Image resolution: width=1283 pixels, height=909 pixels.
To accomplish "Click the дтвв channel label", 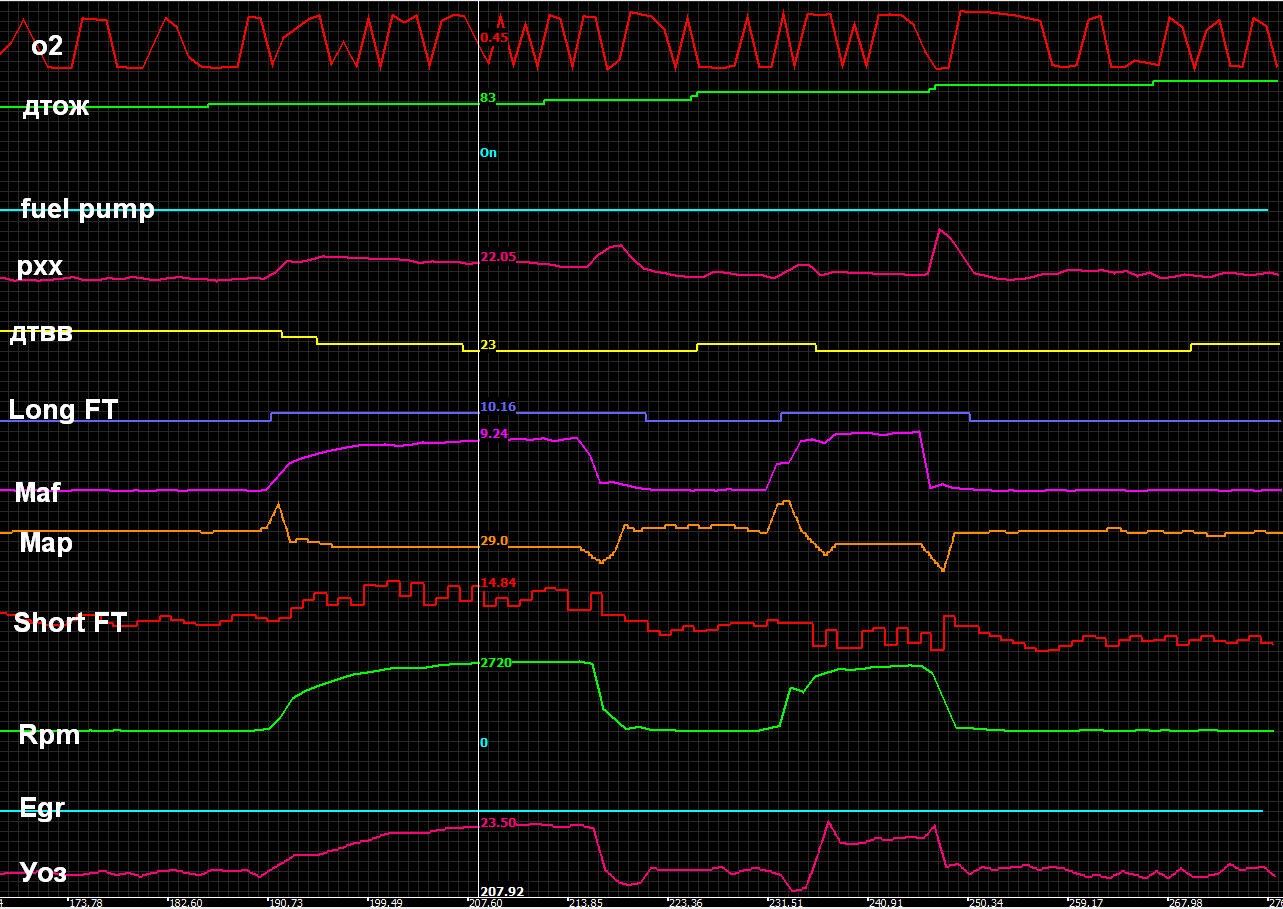I will [x=41, y=334].
